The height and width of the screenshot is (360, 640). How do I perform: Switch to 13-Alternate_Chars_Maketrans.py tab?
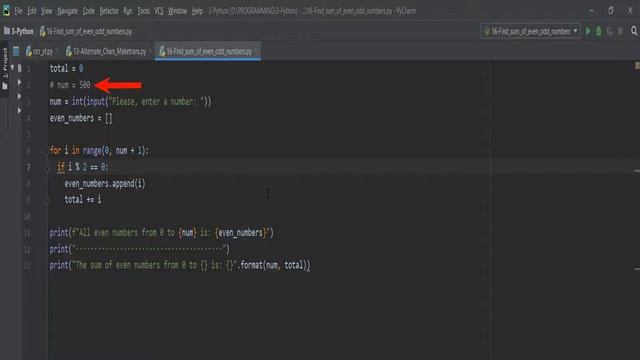pos(105,51)
